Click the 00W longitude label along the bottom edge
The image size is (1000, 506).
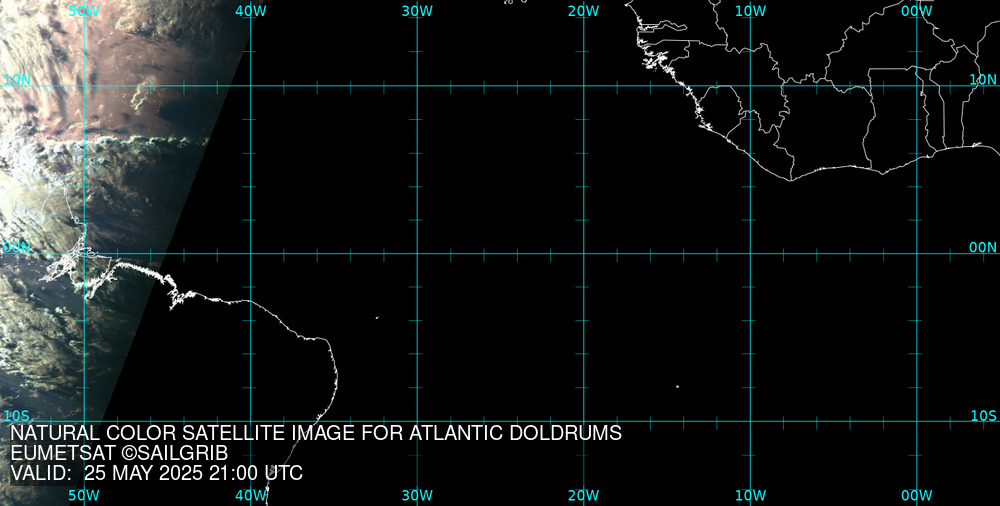point(917,496)
